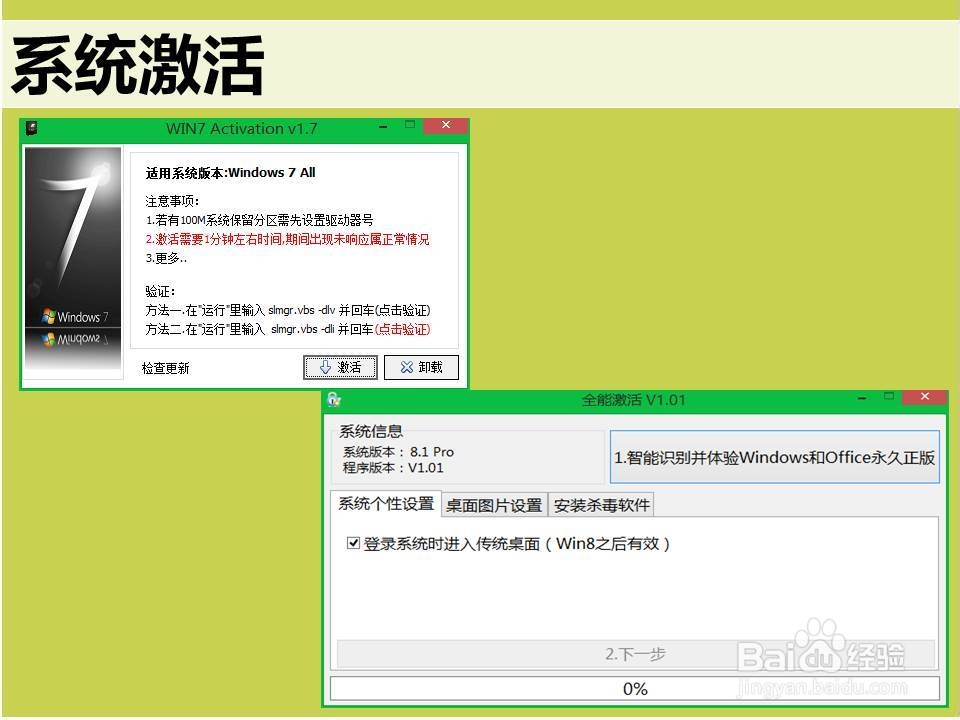Click 适用系统版本:Windows 7 All heading

click(230, 173)
